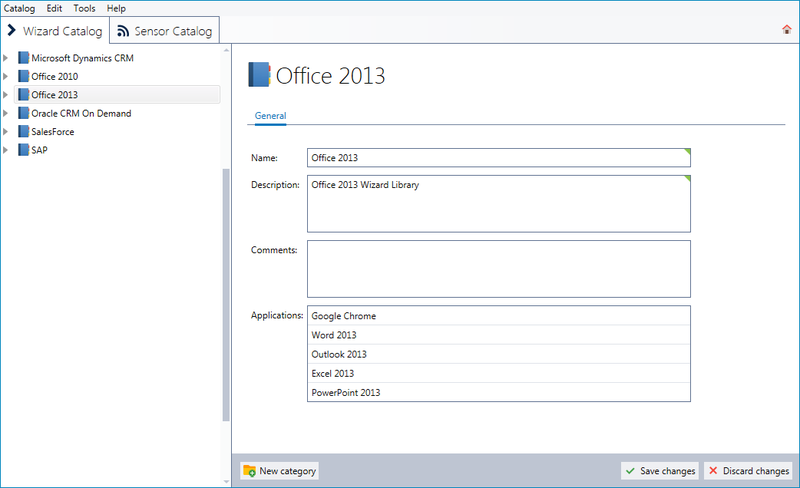Click the SalesForce book icon
Screen dimensions: 800x488
pyautogui.click(x=24, y=131)
